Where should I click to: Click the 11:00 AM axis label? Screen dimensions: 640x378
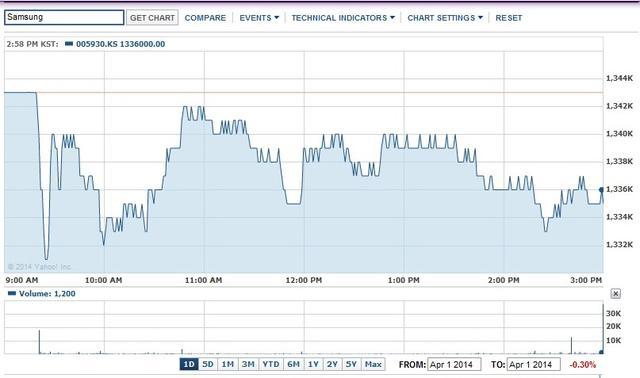click(x=203, y=280)
